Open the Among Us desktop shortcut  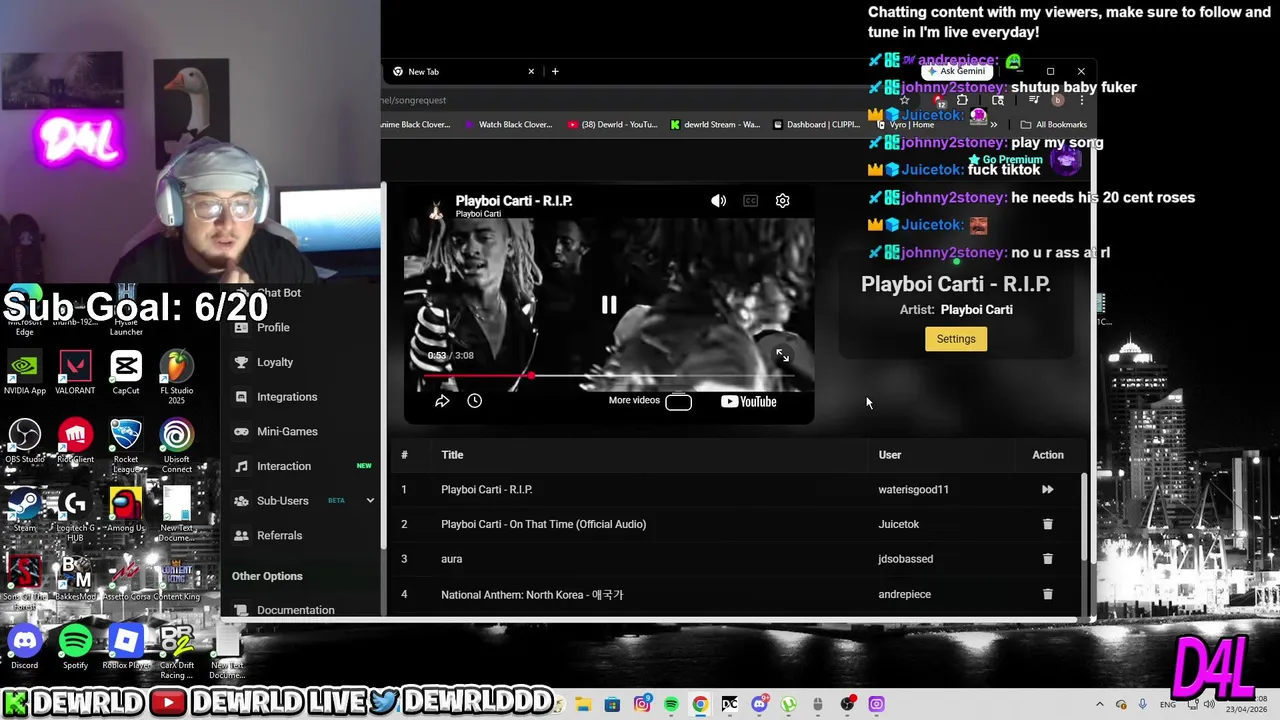point(126,510)
